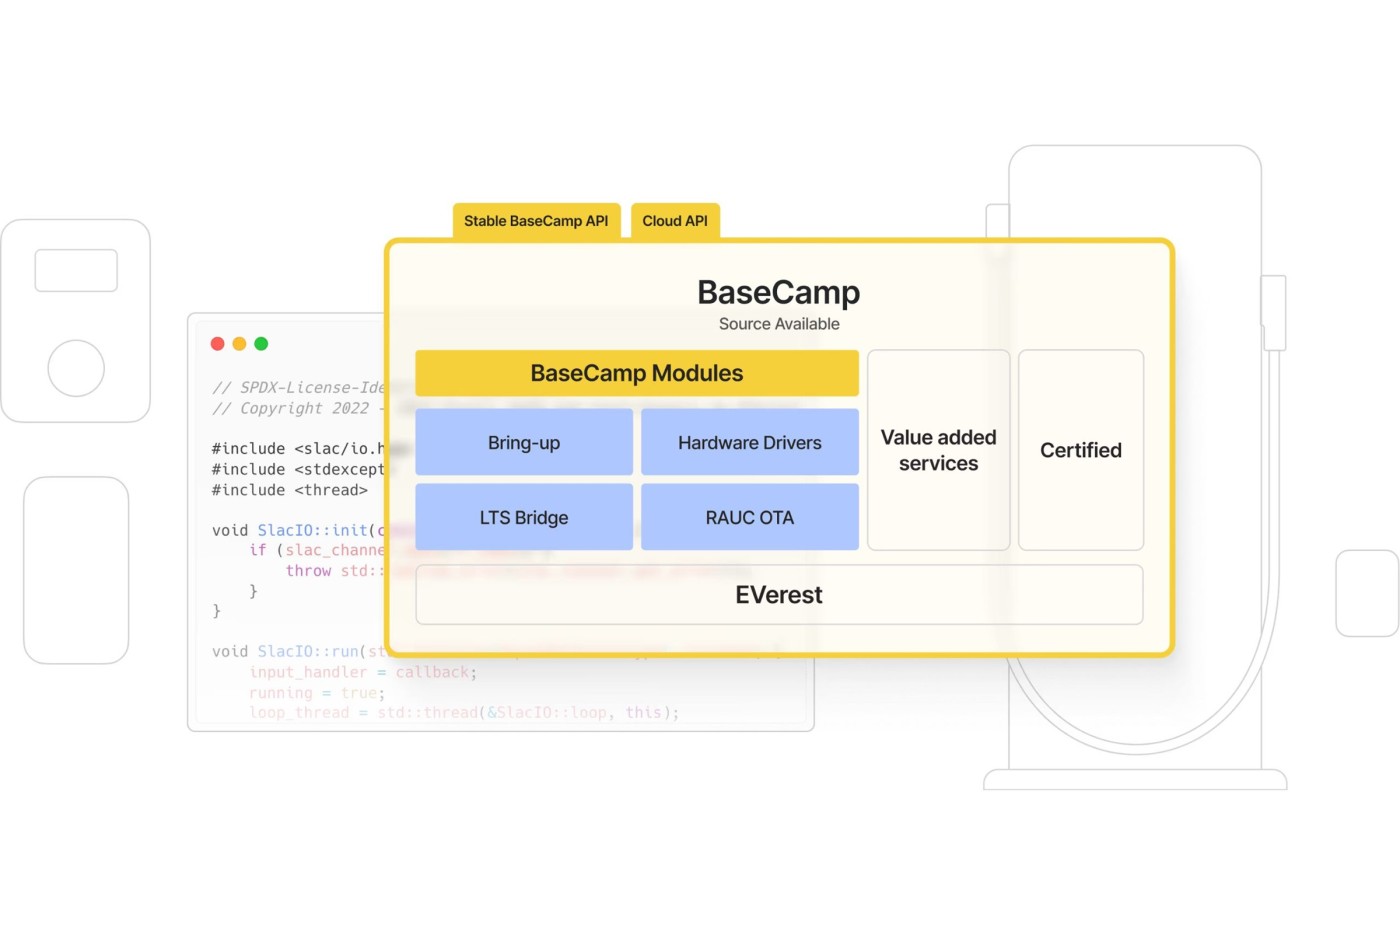Click the '// SPDX-License-Ide' comment line
The height and width of the screenshot is (934, 1400).
(x=298, y=388)
